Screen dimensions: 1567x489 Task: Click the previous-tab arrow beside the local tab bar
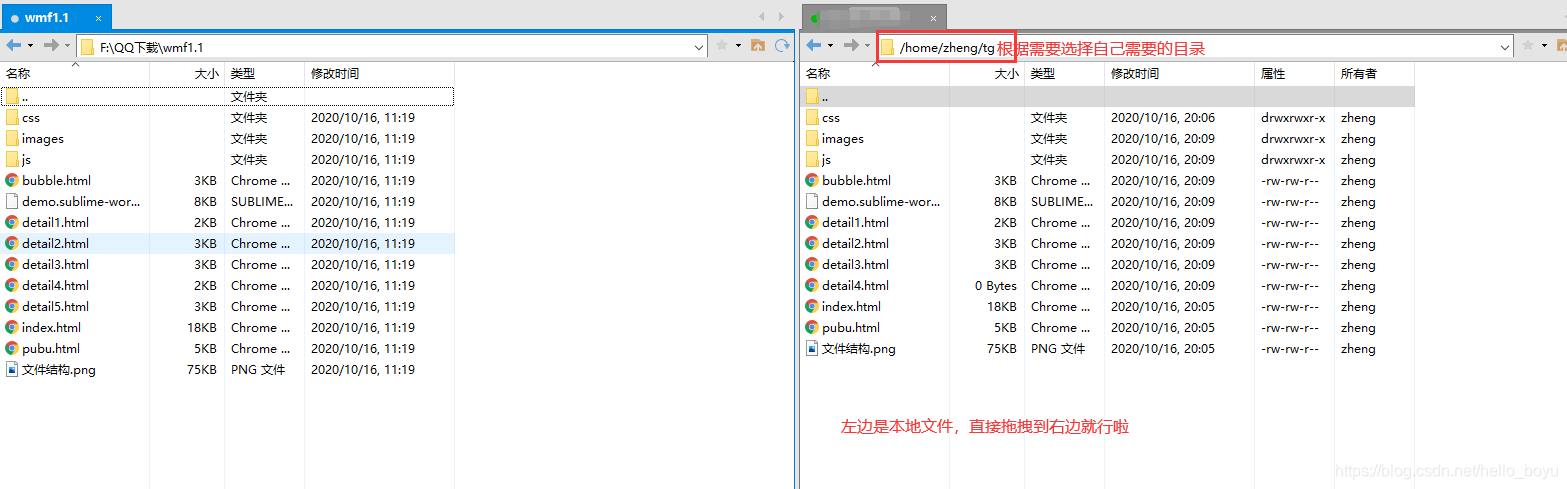762,17
